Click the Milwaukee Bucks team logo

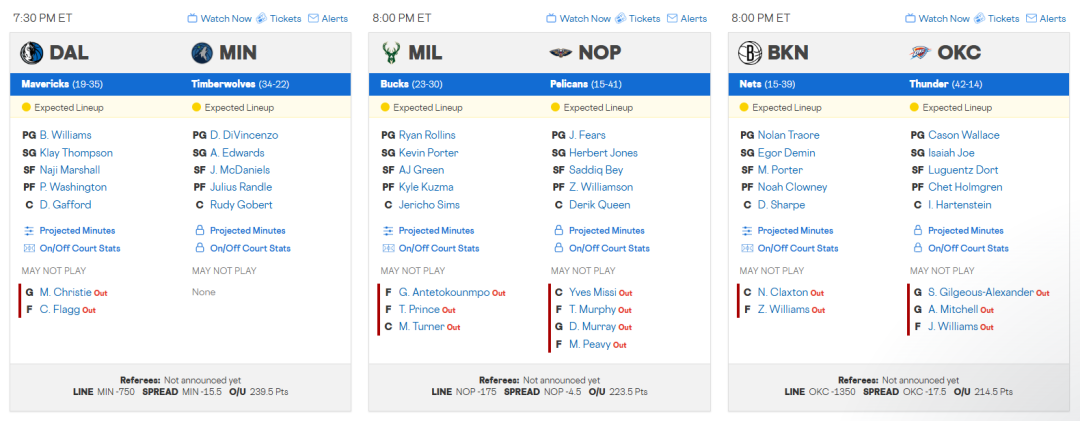point(391,53)
